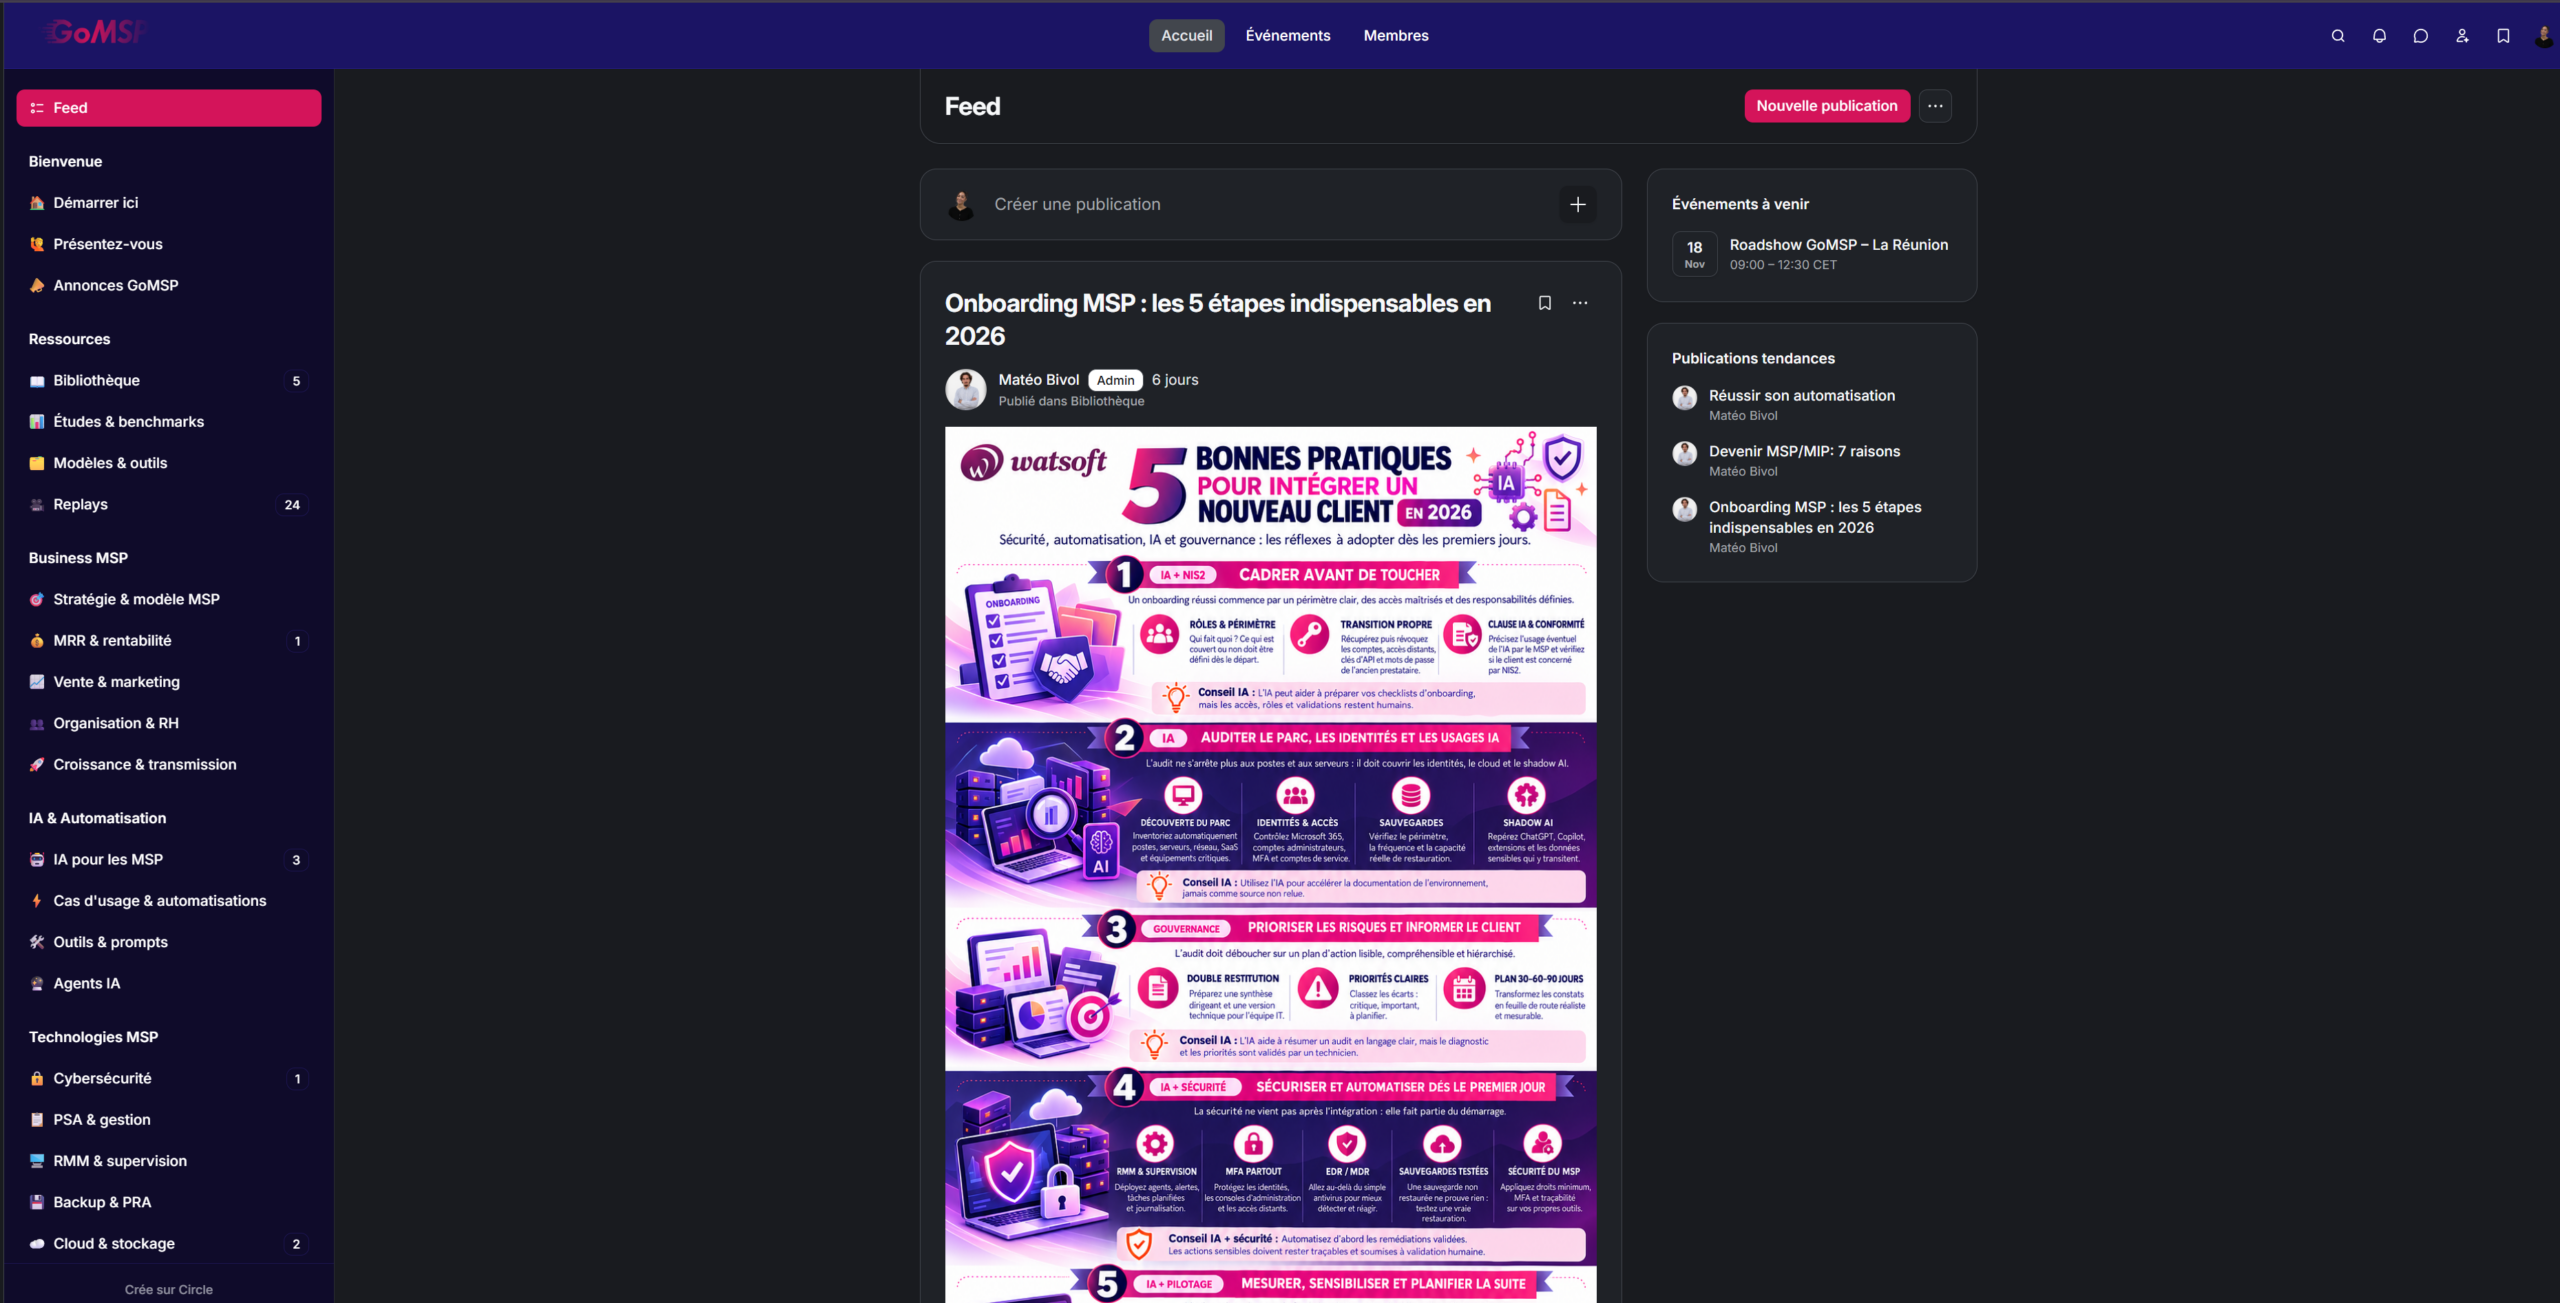Open Études & benchmarks space
The width and height of the screenshot is (2560, 1303).
[x=169, y=422]
